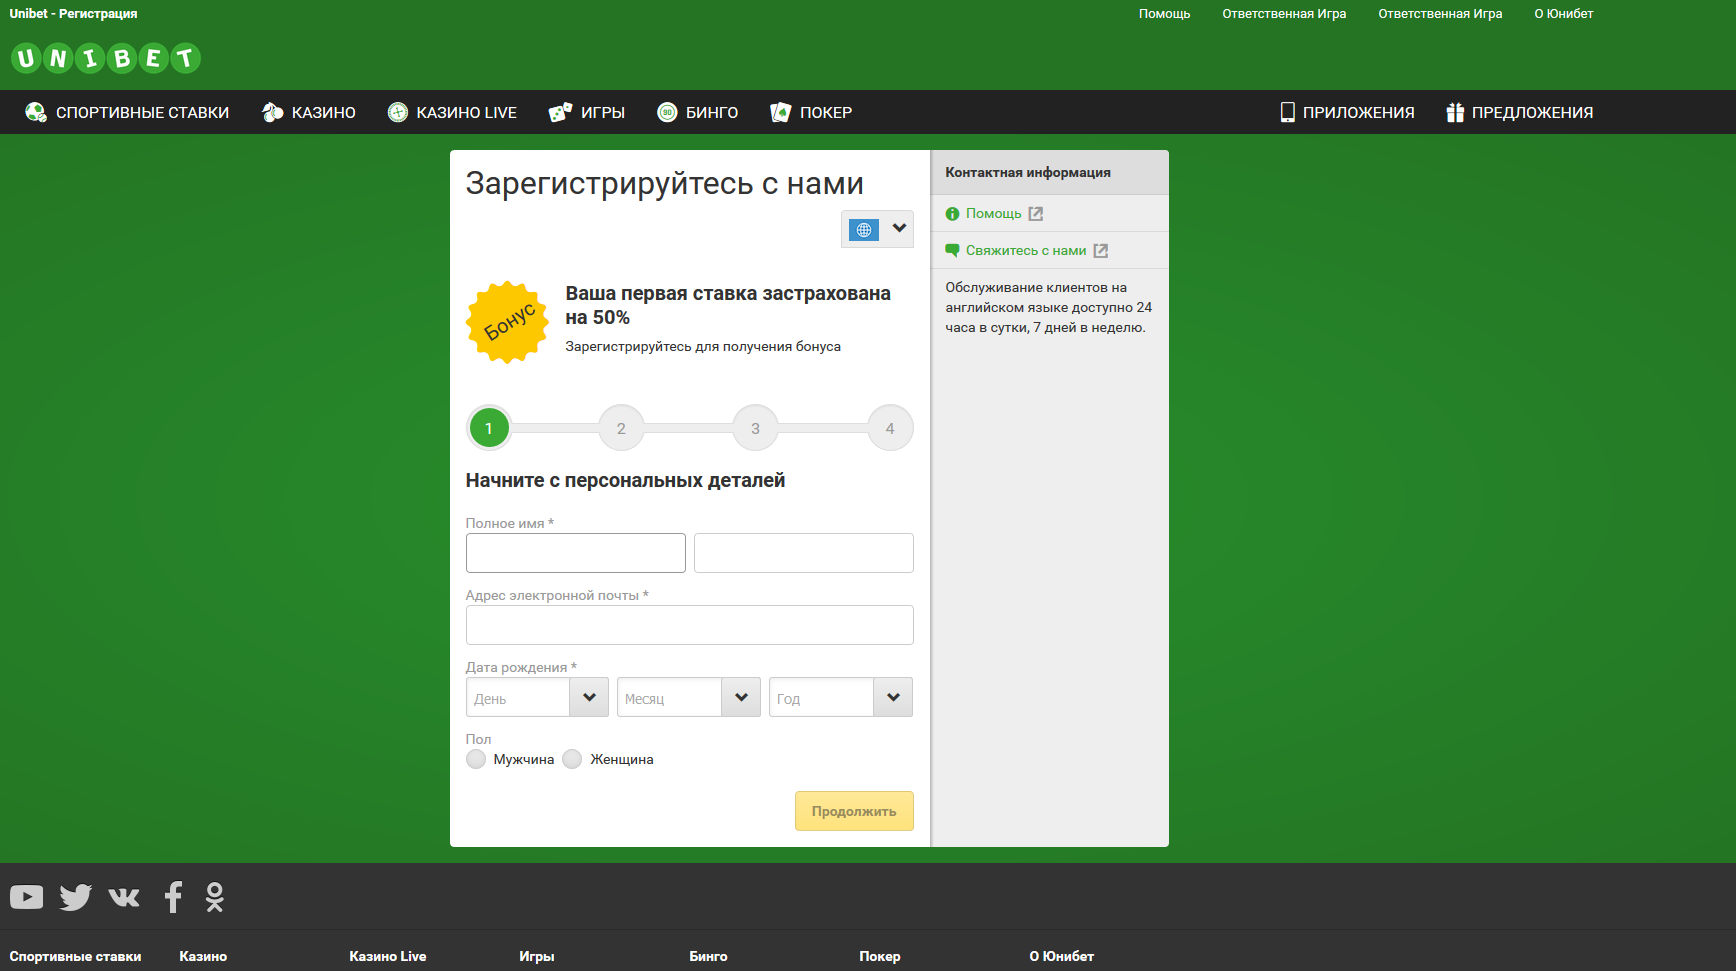Click step 2 in the progress indicator
Screen dimensions: 1736x971
click(x=621, y=428)
